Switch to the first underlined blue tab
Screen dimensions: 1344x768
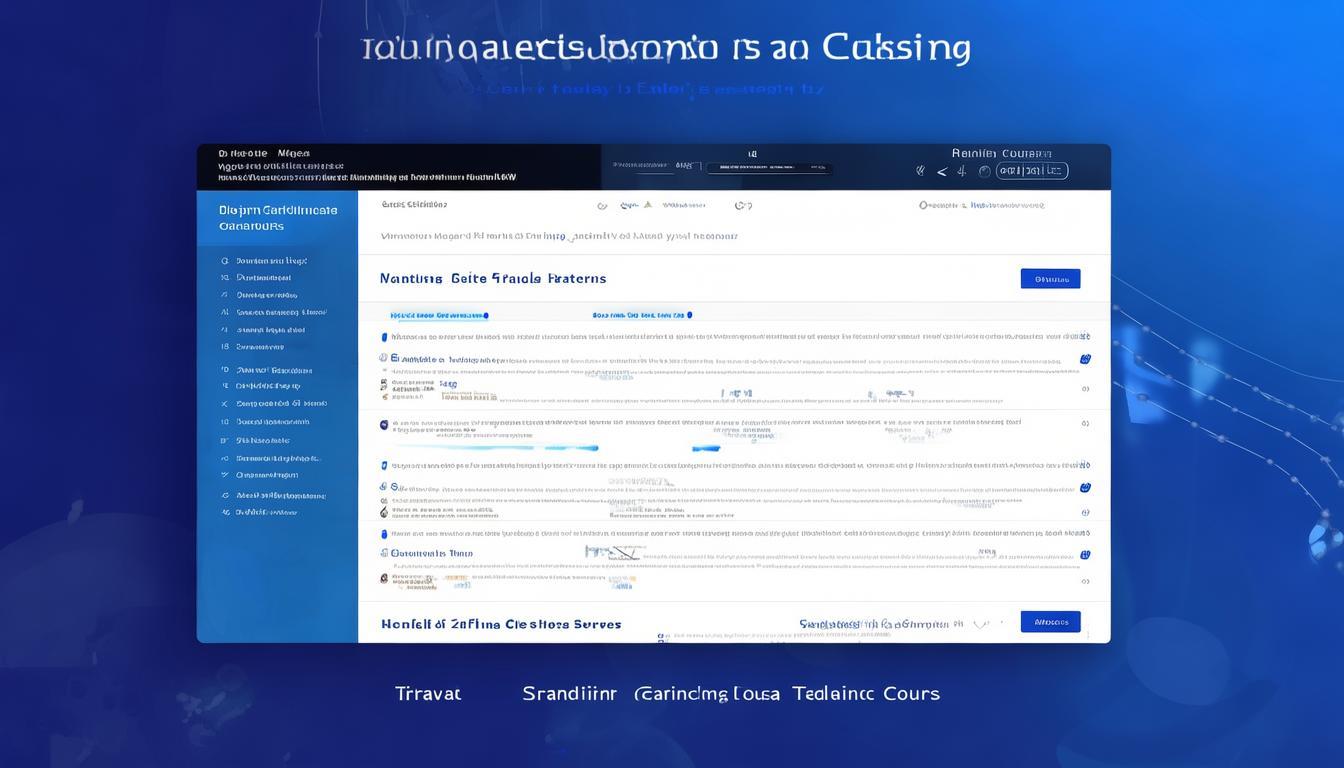tap(438, 315)
